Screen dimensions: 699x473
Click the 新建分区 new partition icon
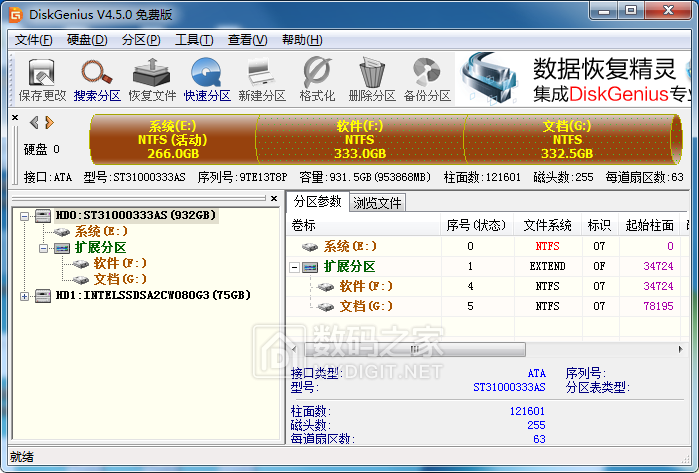coord(262,80)
